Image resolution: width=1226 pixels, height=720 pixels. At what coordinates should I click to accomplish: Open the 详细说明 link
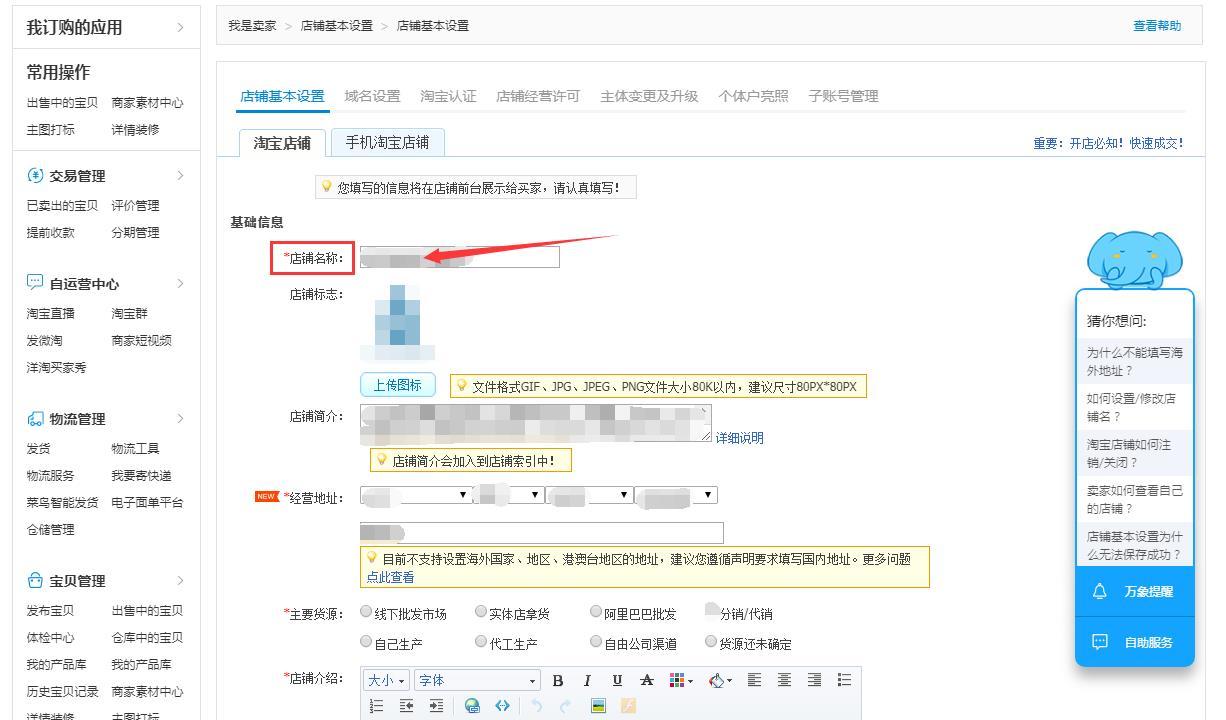(739, 438)
